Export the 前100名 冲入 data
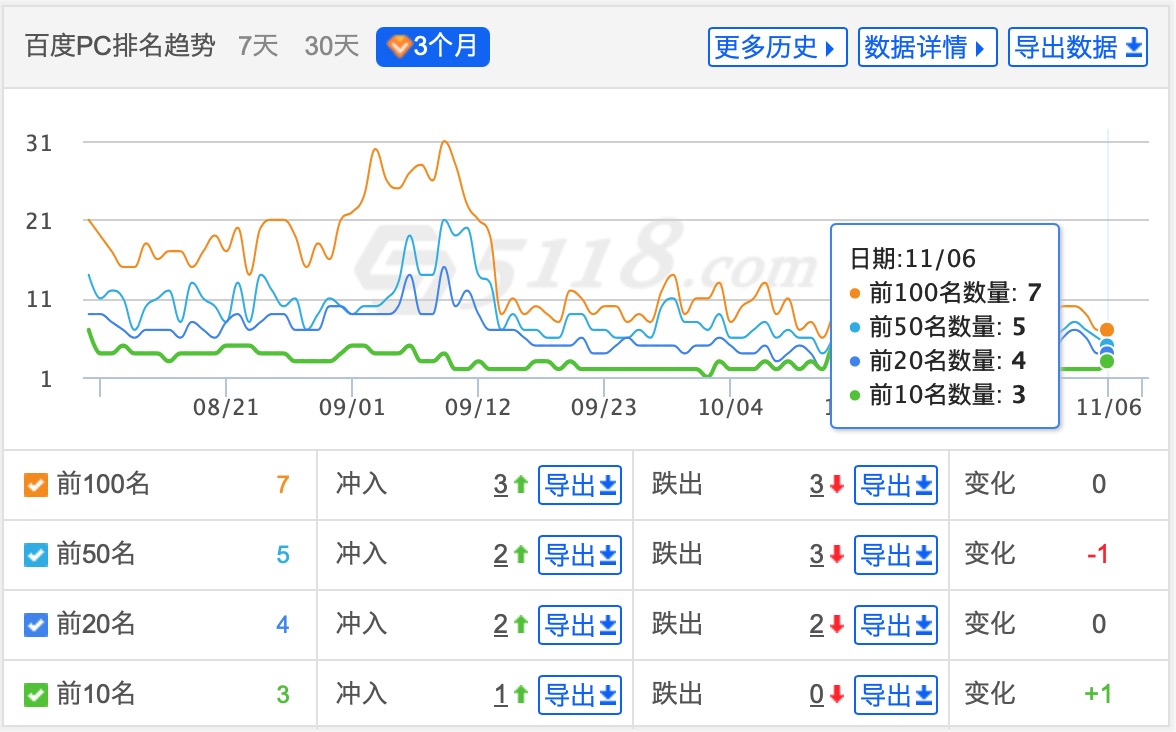 [580, 485]
